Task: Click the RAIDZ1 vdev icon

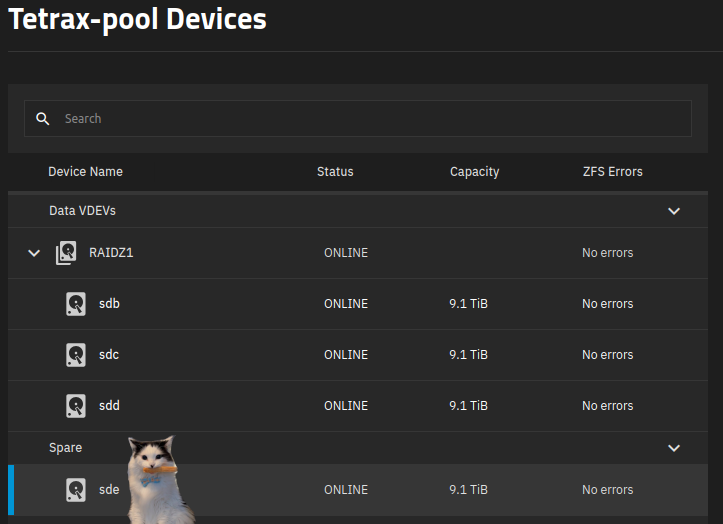Action: 66,253
